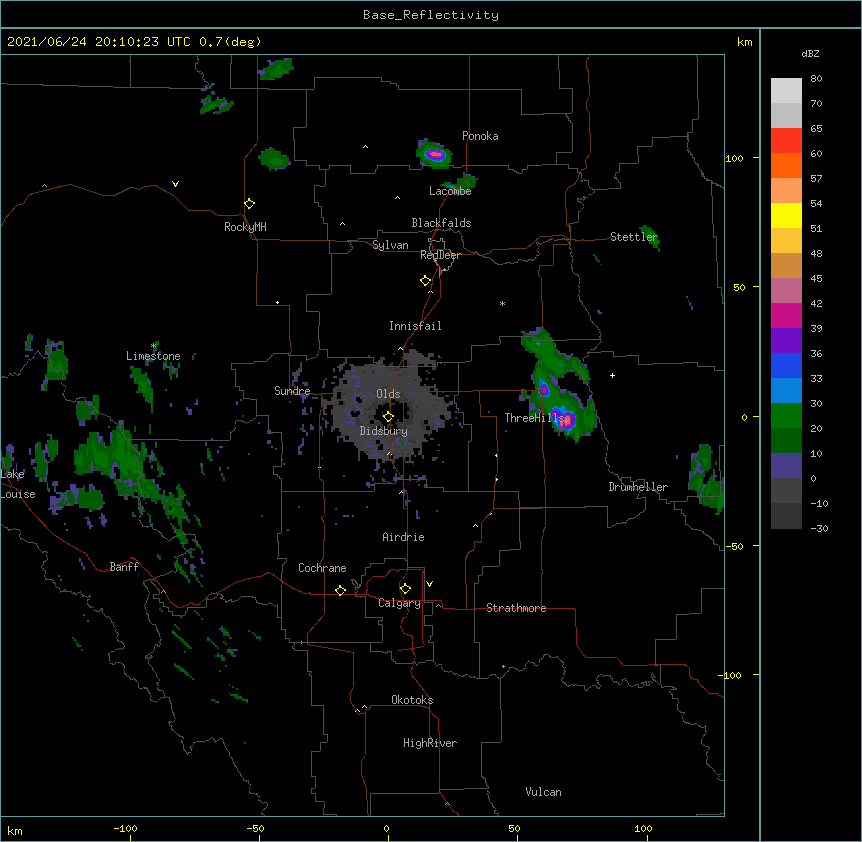Click the RockyMH label

pos(245,227)
